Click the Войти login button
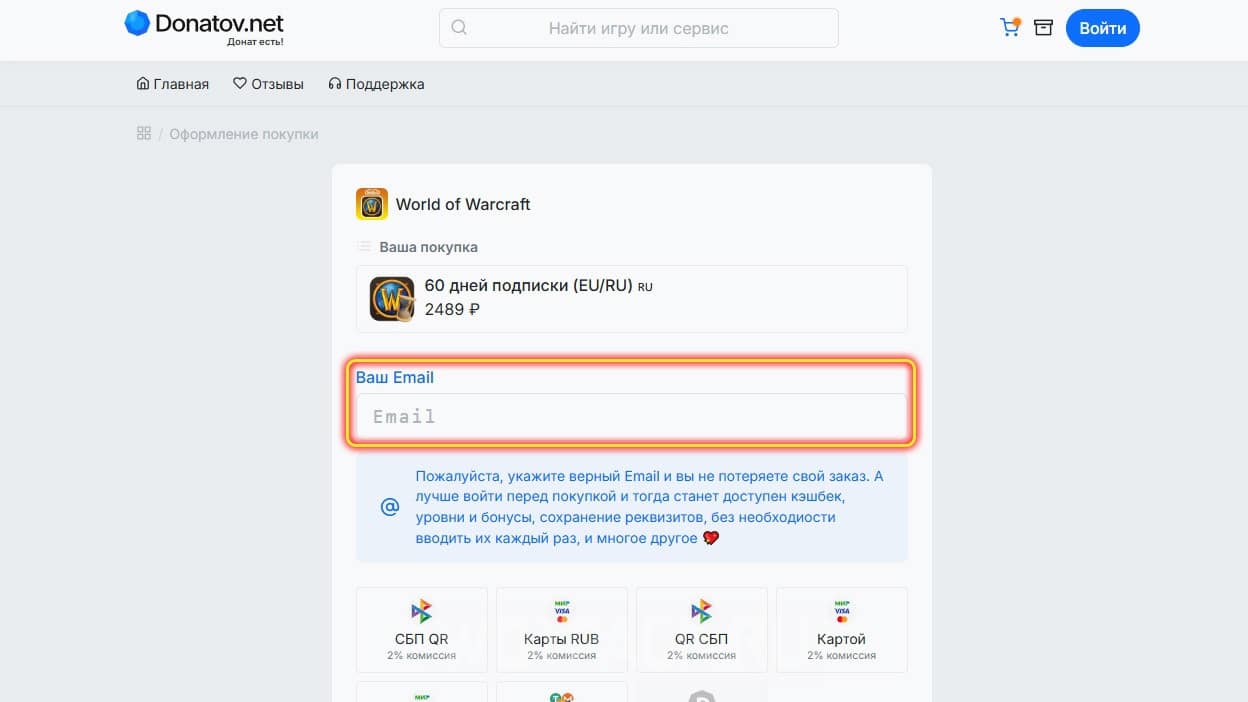The height and width of the screenshot is (702, 1248). (x=1103, y=28)
